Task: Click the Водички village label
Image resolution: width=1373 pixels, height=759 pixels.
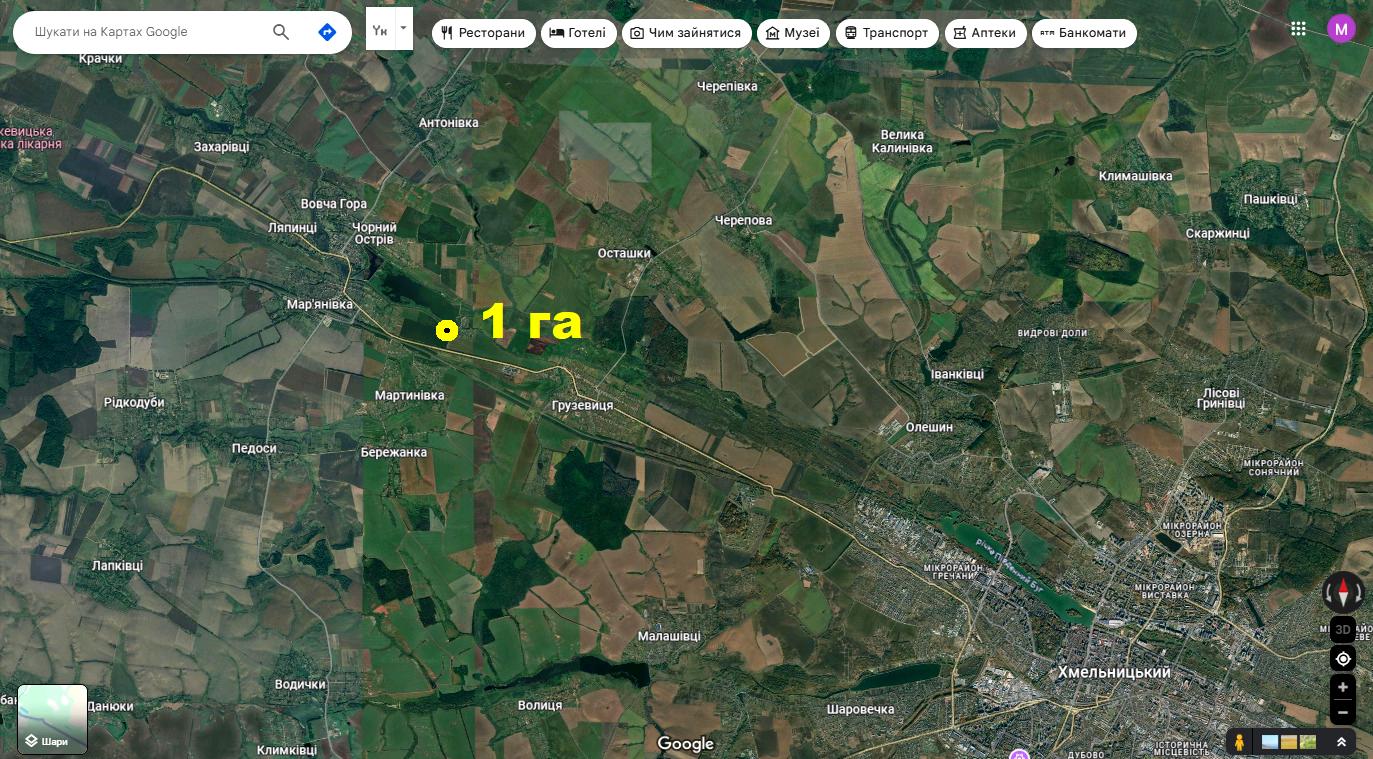Action: coord(300,684)
